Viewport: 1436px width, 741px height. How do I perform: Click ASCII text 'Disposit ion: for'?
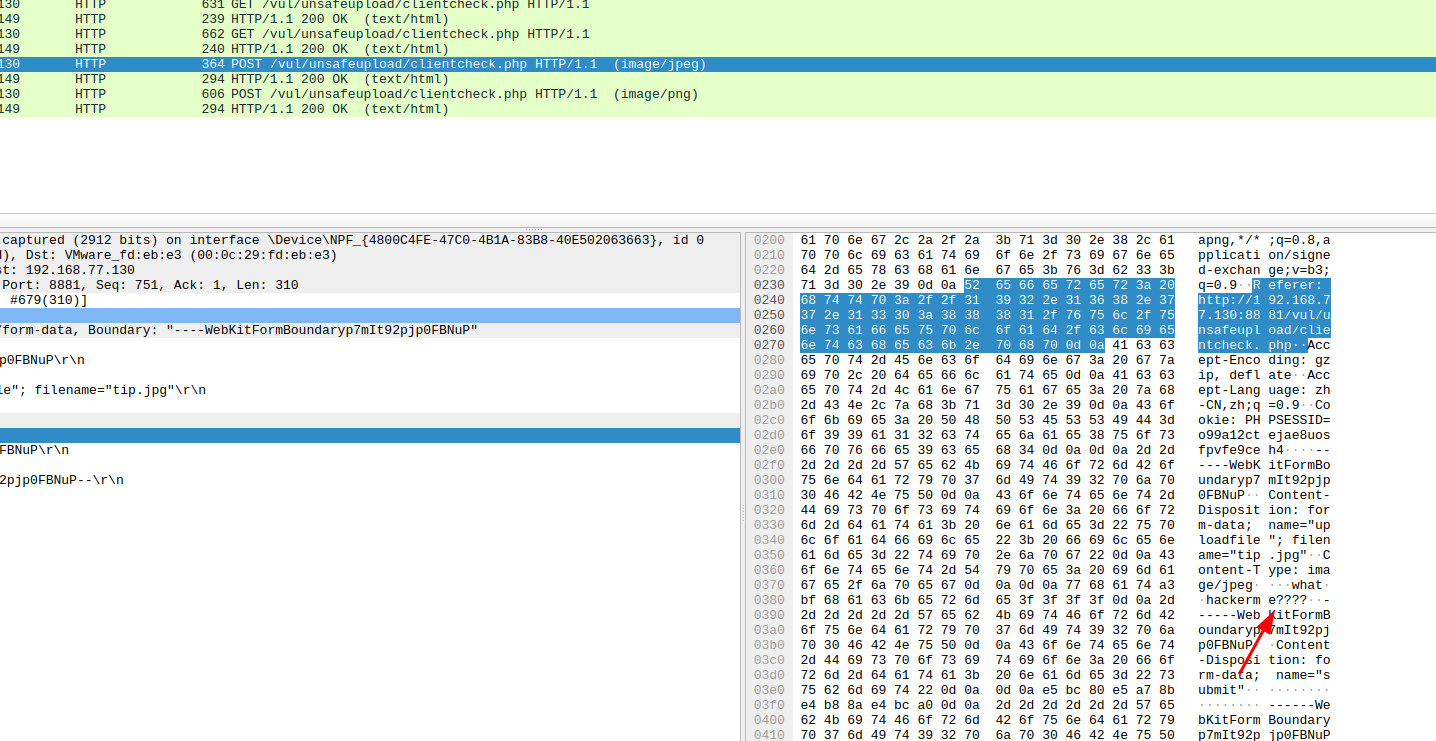pos(1264,510)
